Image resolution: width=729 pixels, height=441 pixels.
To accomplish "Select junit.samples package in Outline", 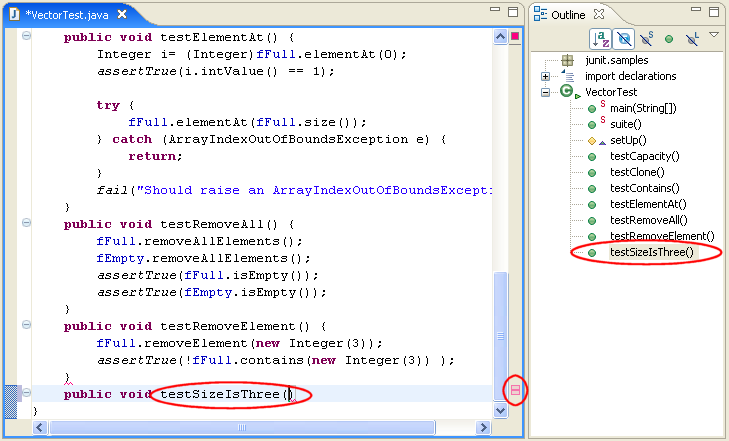I will click(616, 60).
